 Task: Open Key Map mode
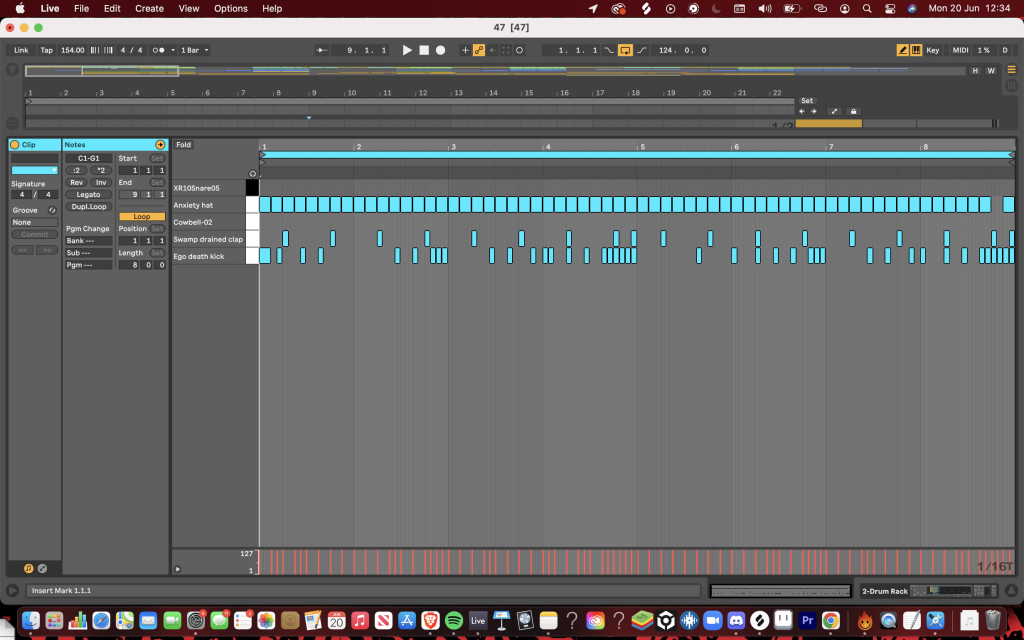933,50
